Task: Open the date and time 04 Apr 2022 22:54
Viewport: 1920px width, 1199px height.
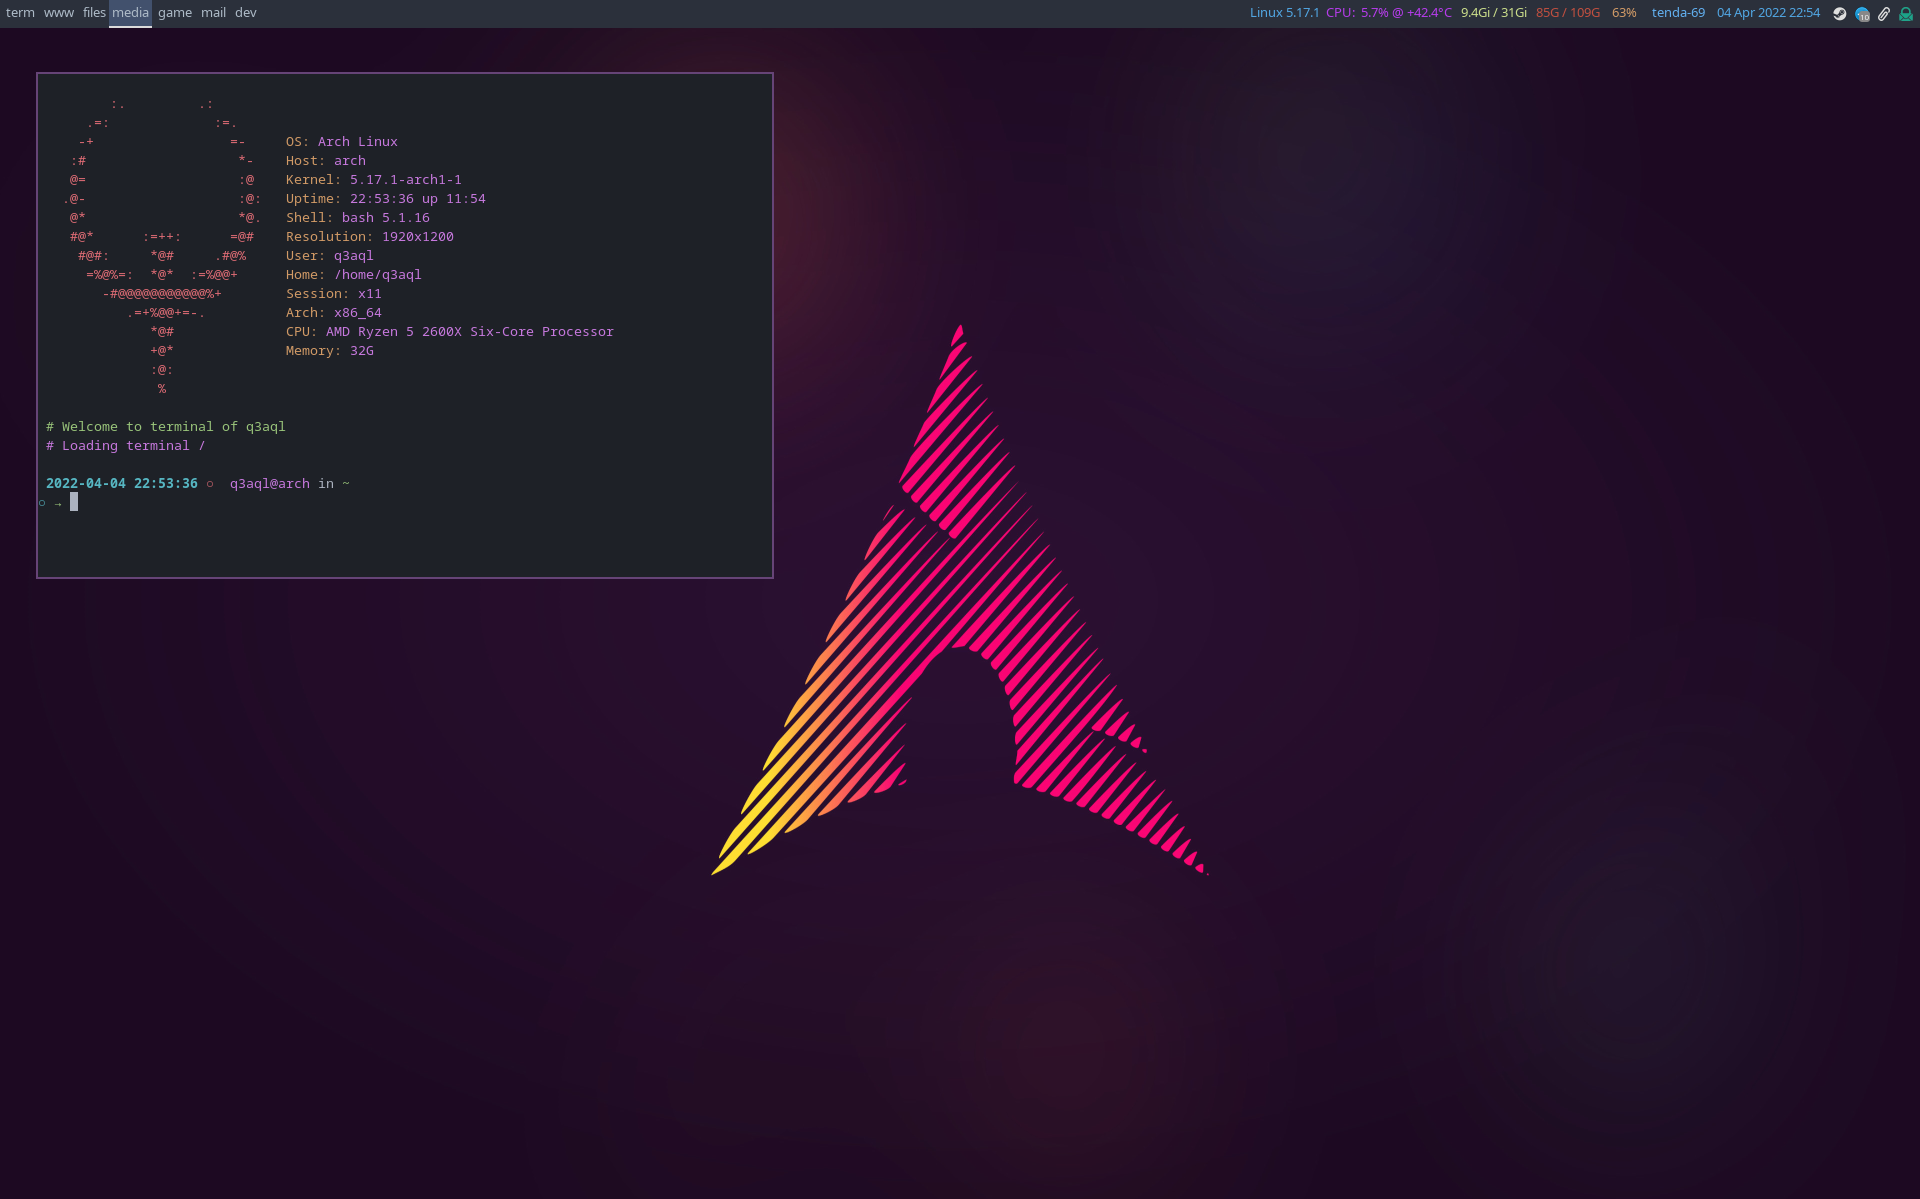Action: tap(1768, 13)
